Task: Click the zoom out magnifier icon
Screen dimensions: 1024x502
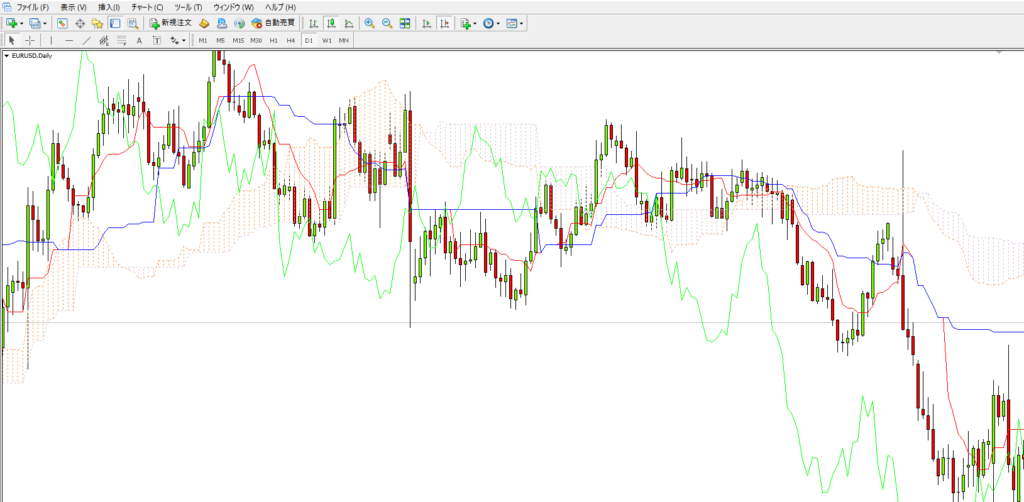Action: pos(387,23)
